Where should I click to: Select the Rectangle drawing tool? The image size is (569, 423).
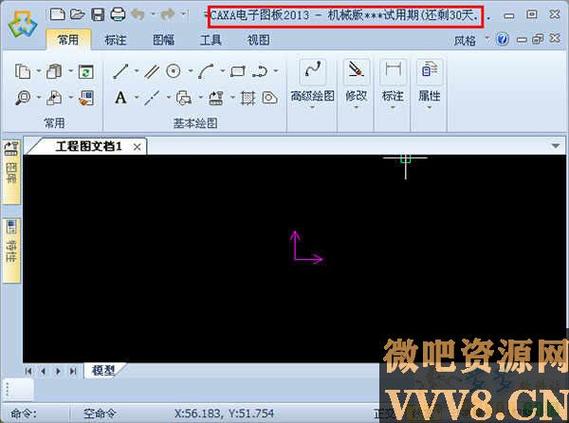(x=238, y=71)
